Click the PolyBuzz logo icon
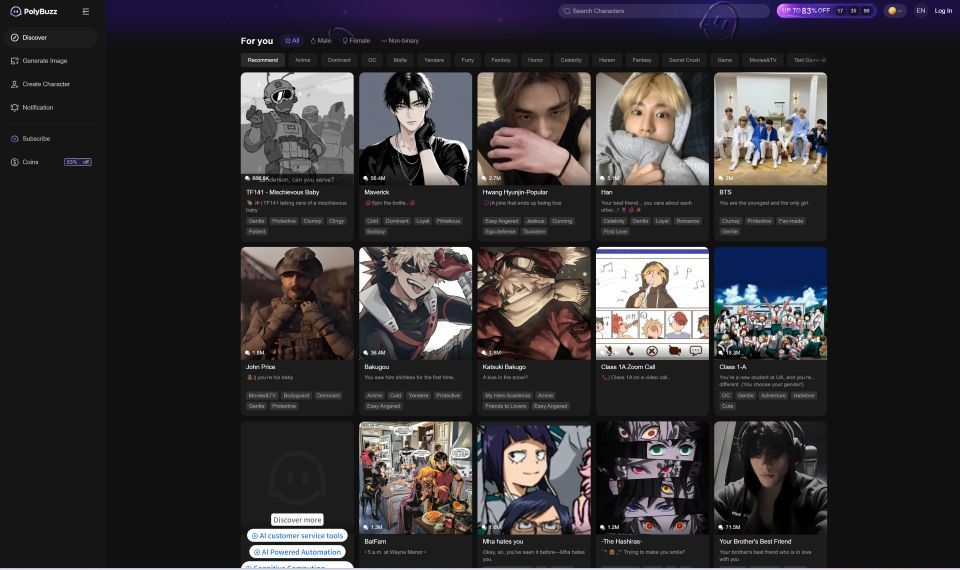 pos(15,11)
